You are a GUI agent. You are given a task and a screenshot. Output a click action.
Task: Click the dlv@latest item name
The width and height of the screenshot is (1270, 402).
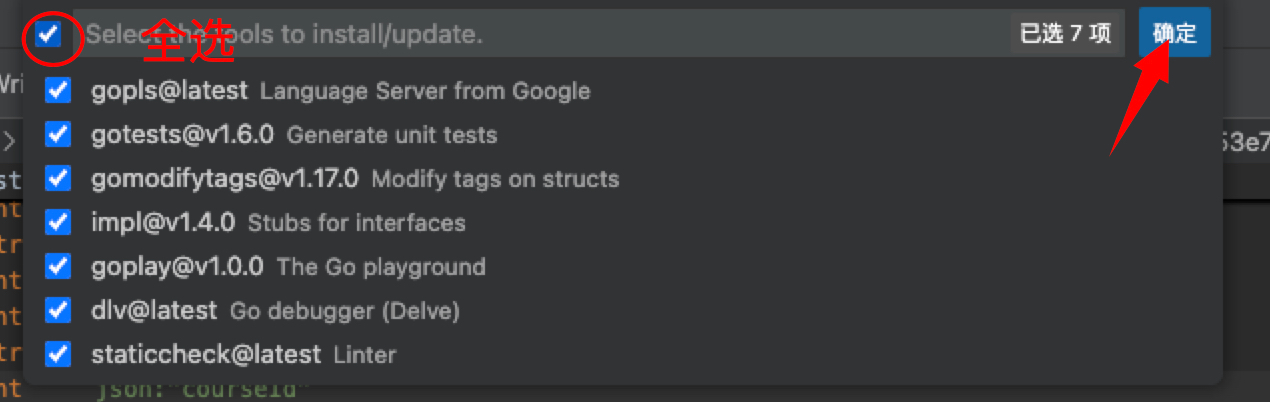[x=154, y=310]
